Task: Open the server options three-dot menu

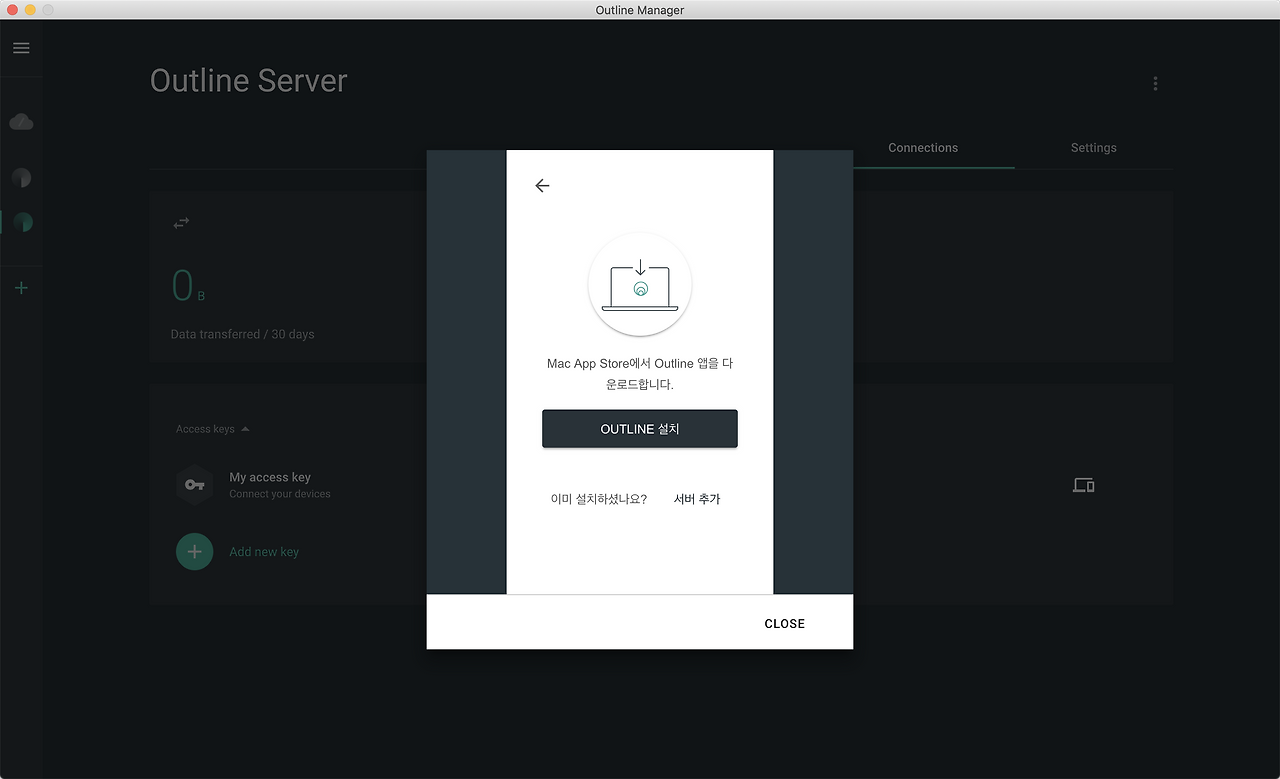Action: click(1155, 83)
